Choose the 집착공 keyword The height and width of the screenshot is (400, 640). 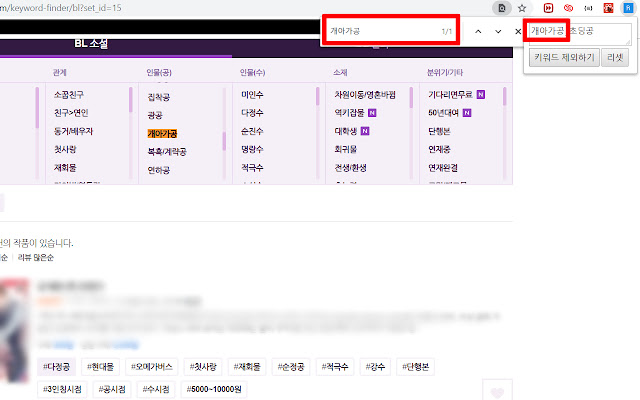point(159,97)
